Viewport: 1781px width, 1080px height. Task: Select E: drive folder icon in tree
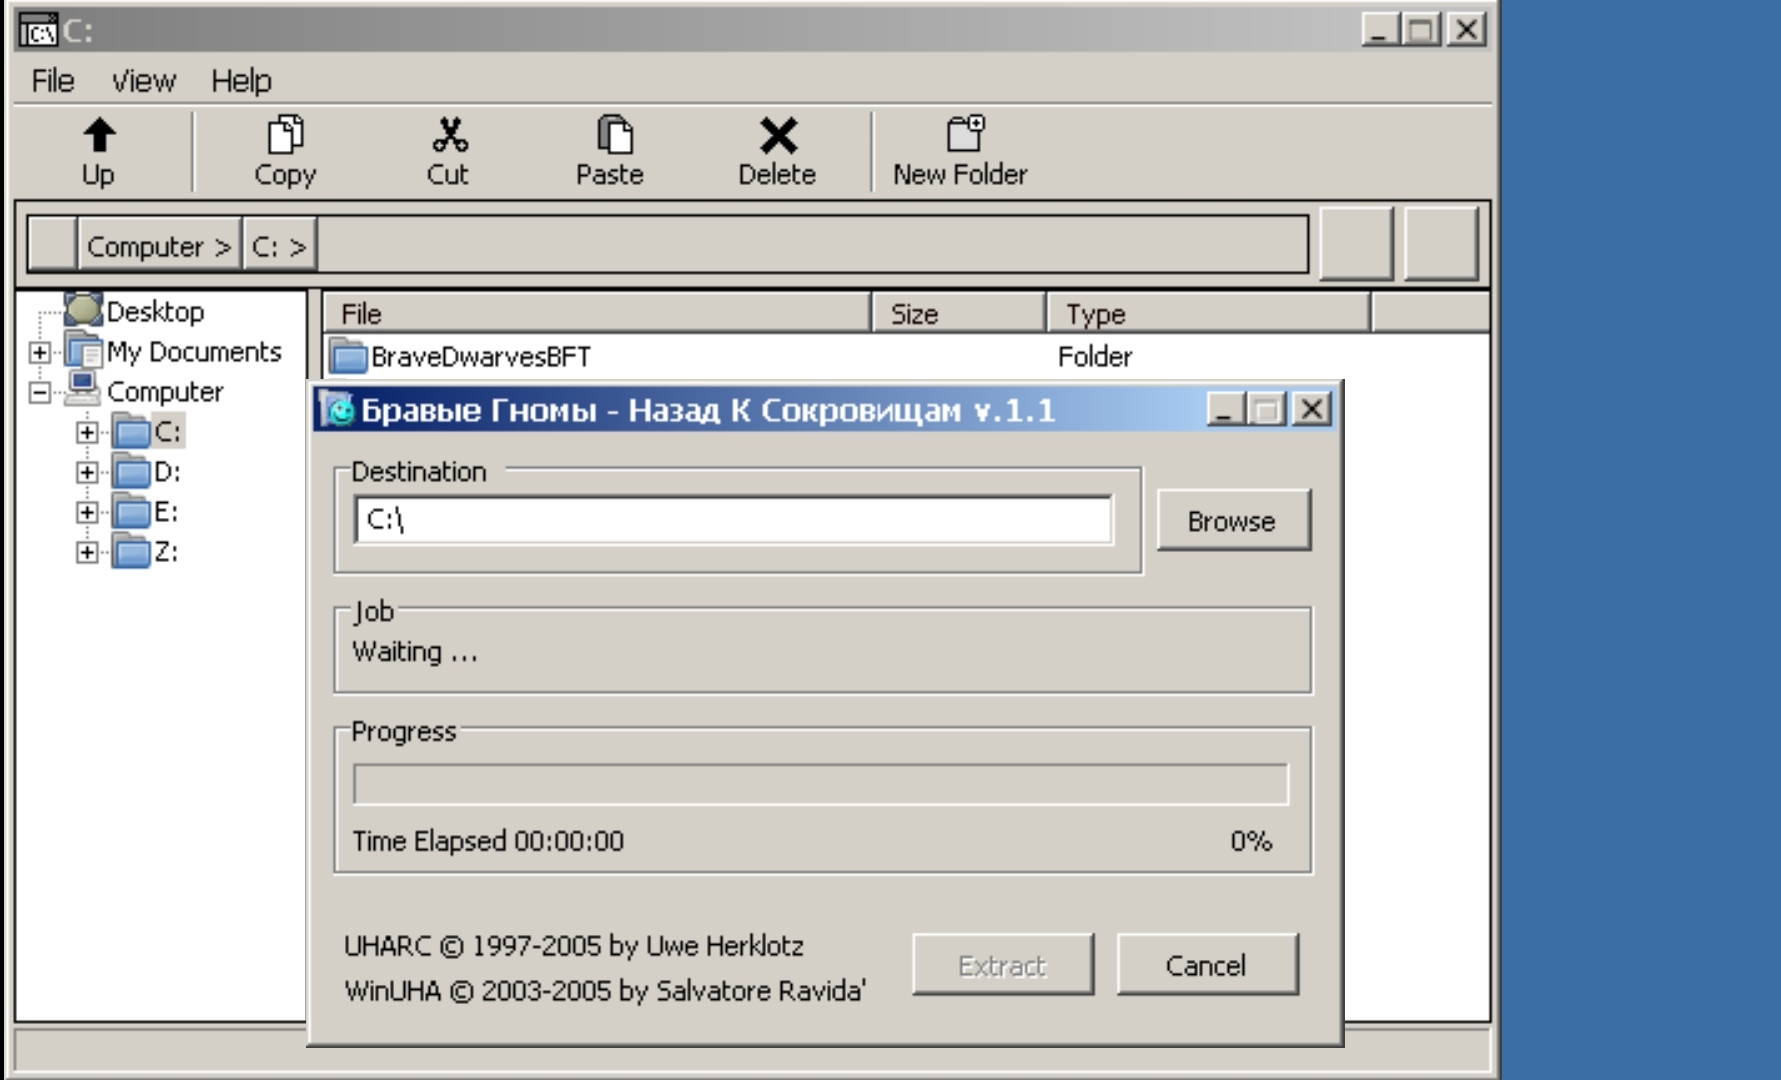[131, 512]
